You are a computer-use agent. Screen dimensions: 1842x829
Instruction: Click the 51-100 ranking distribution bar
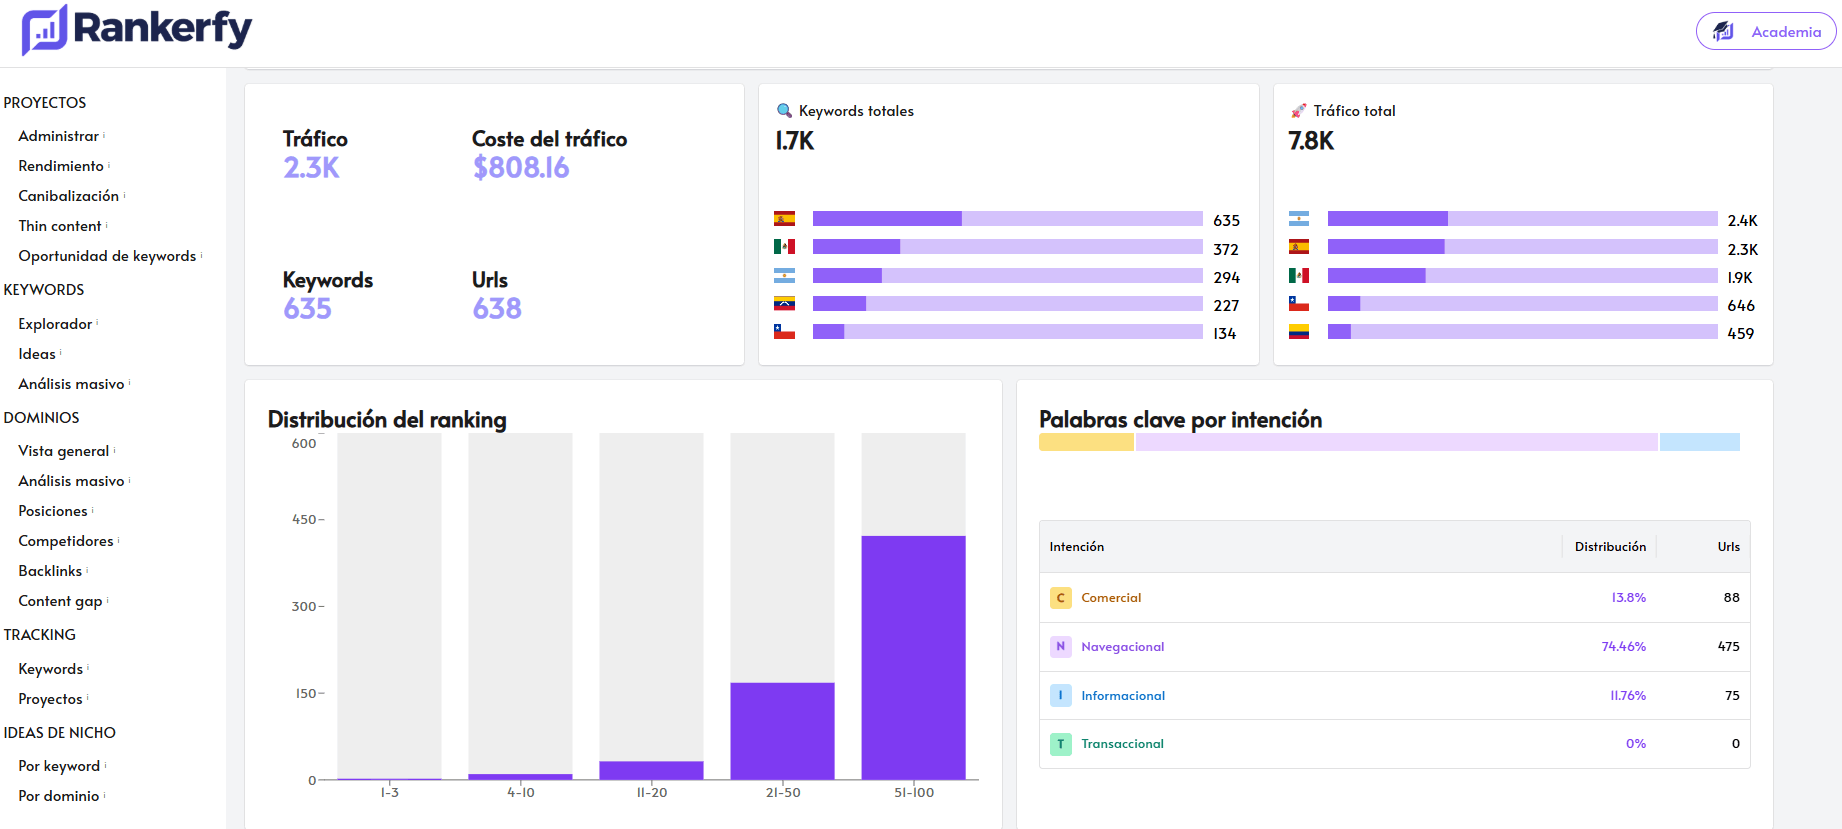pyautogui.click(x=913, y=657)
